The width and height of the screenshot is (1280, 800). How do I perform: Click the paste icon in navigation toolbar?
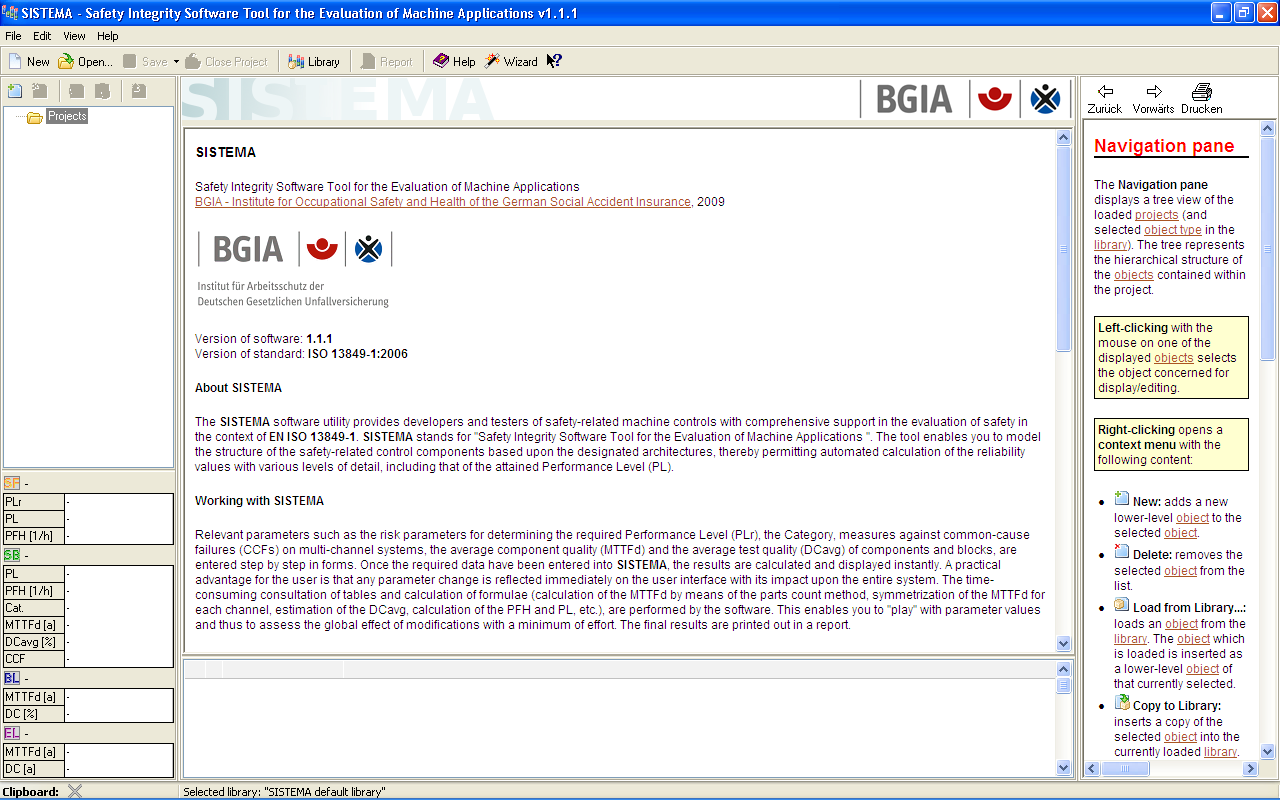point(102,91)
